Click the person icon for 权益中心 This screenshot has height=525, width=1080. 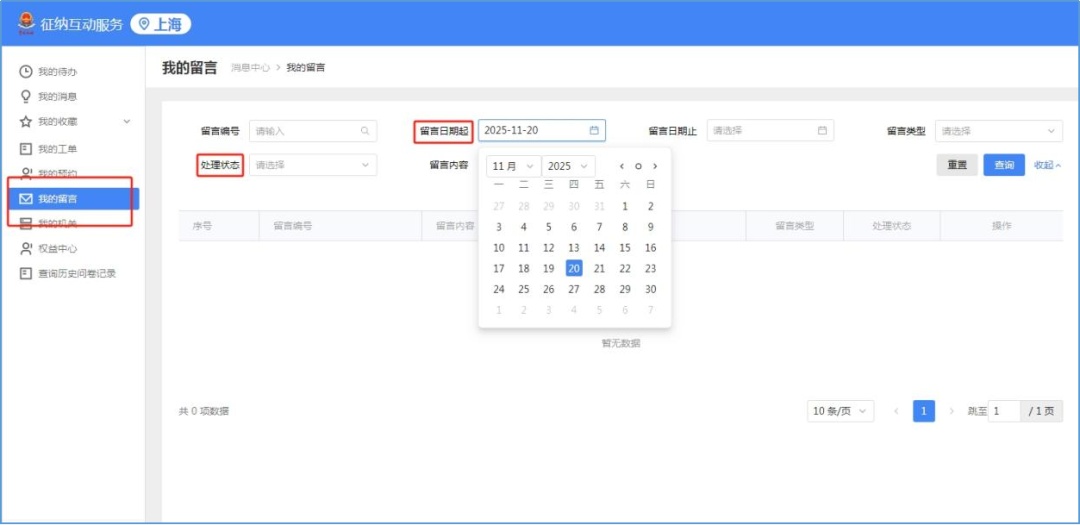point(26,249)
